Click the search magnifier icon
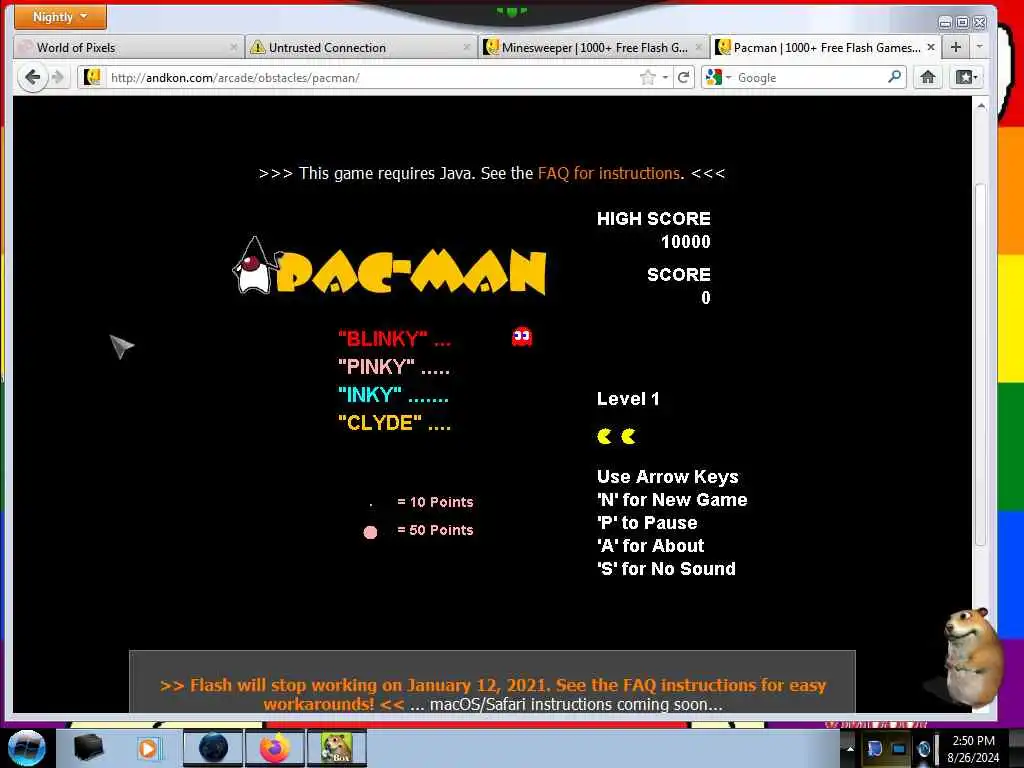Viewport: 1024px width, 768px height. [x=894, y=77]
